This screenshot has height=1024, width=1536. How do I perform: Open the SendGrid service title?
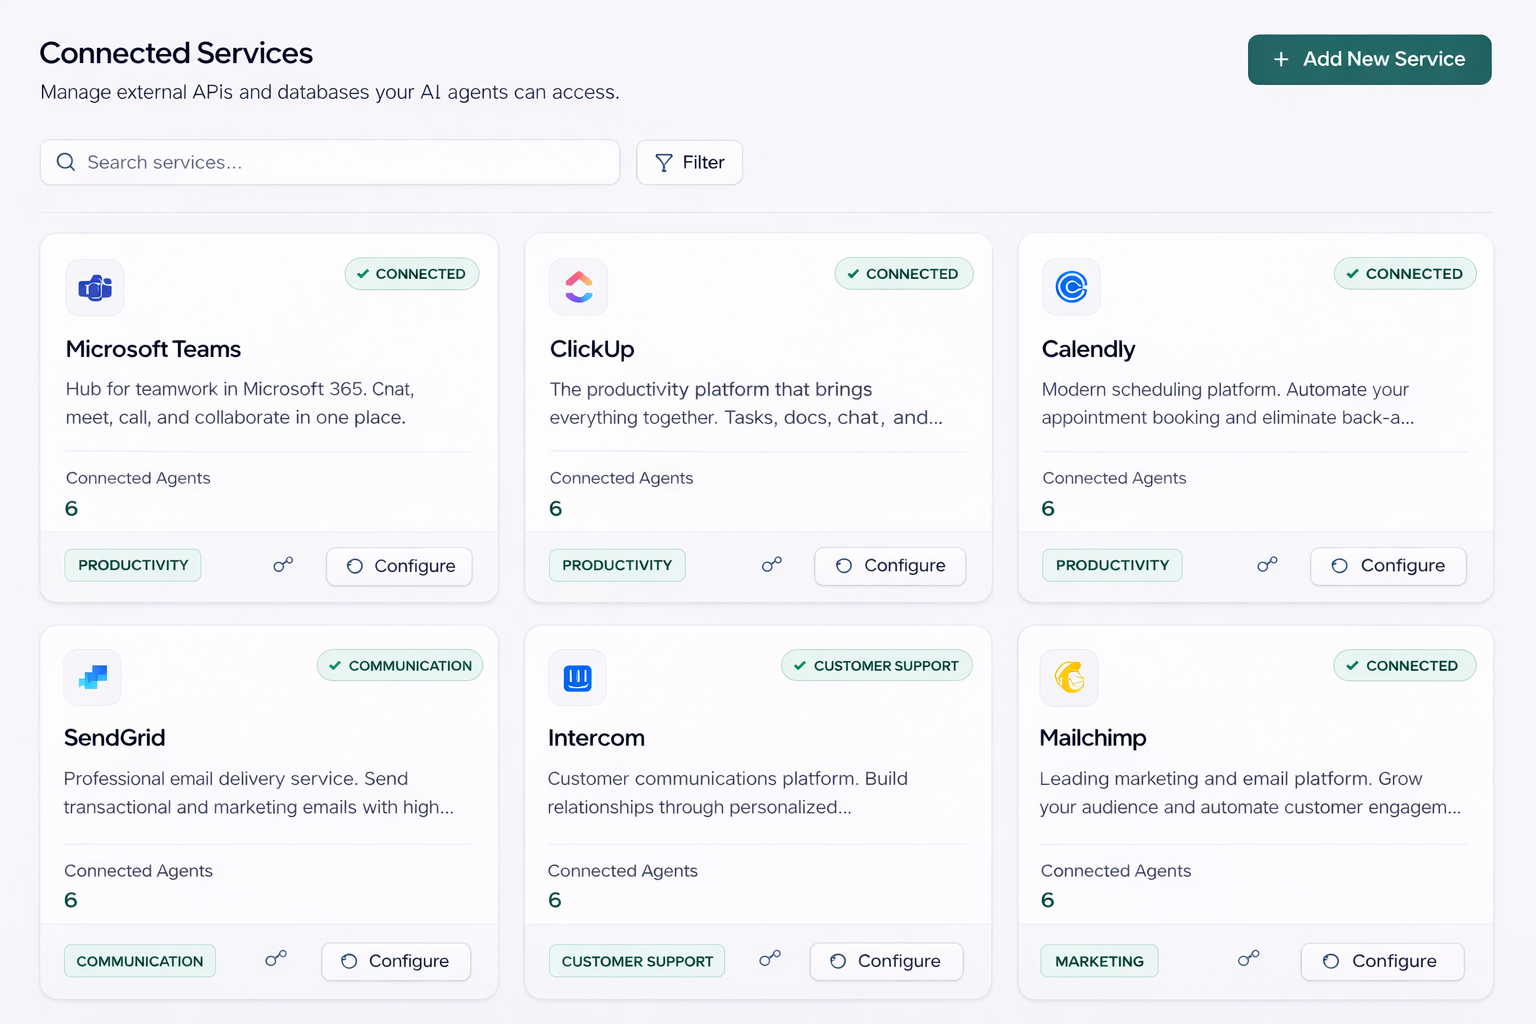click(115, 738)
